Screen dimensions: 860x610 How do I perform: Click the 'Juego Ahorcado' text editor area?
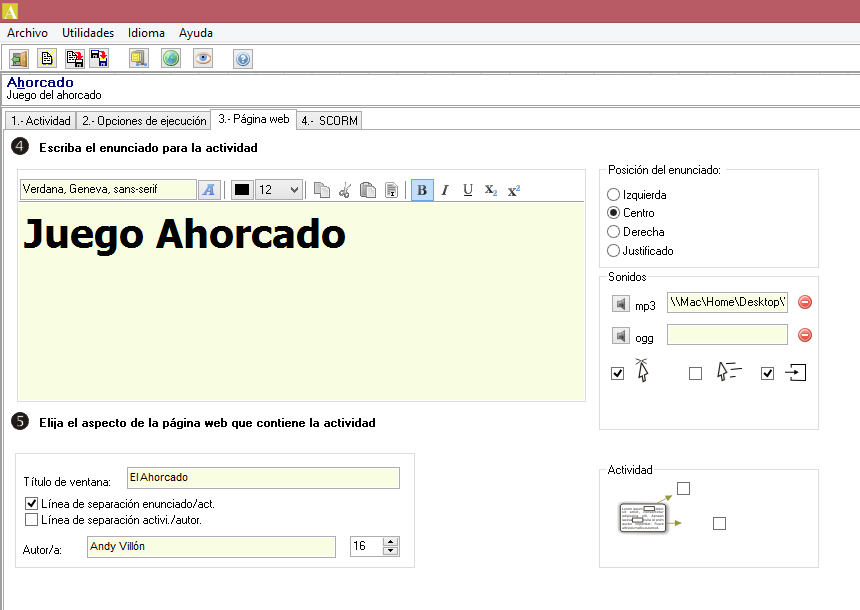coord(301,302)
